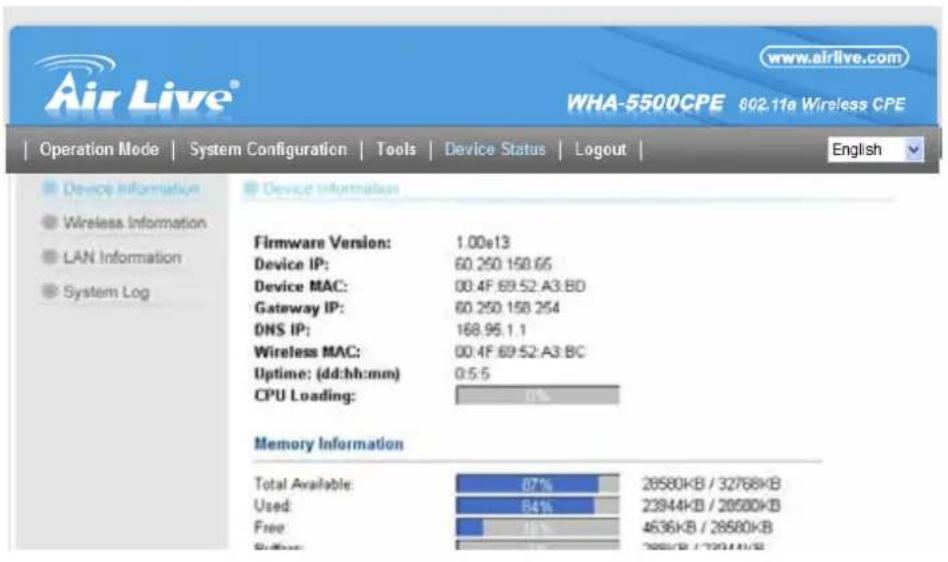
Task: Open LAN Information in the sidebar
Action: [122, 257]
